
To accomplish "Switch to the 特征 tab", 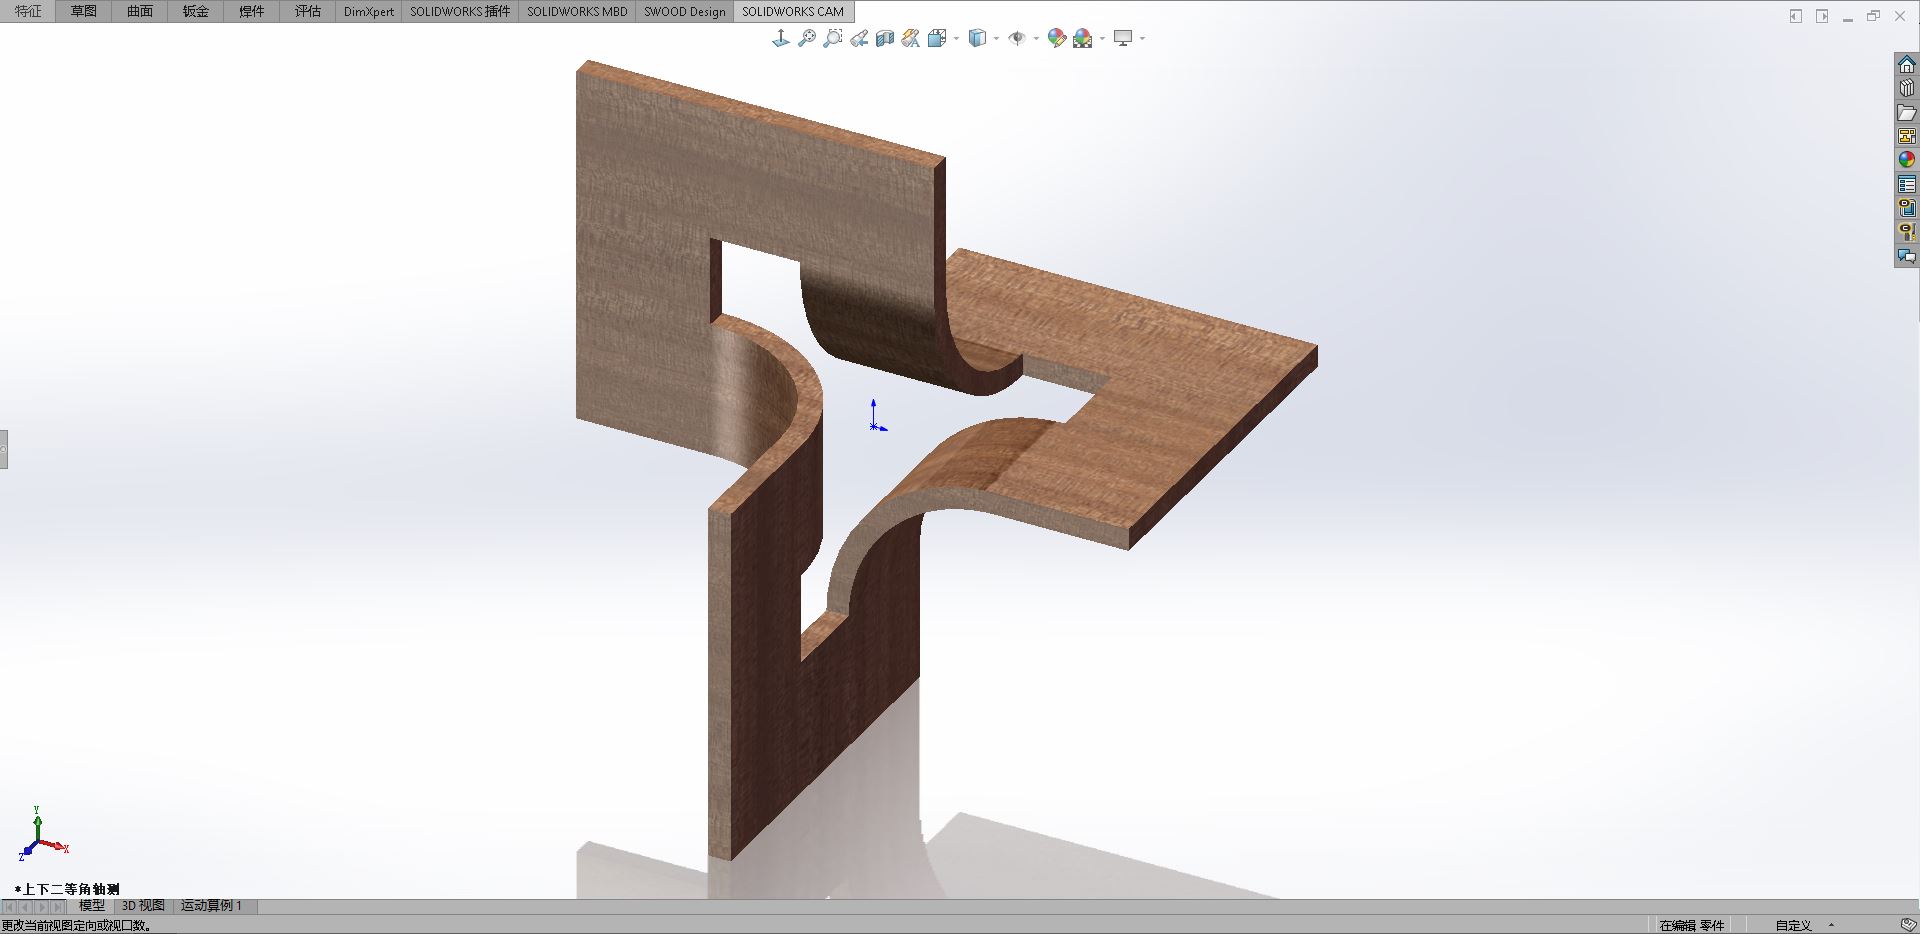I will pos(28,11).
